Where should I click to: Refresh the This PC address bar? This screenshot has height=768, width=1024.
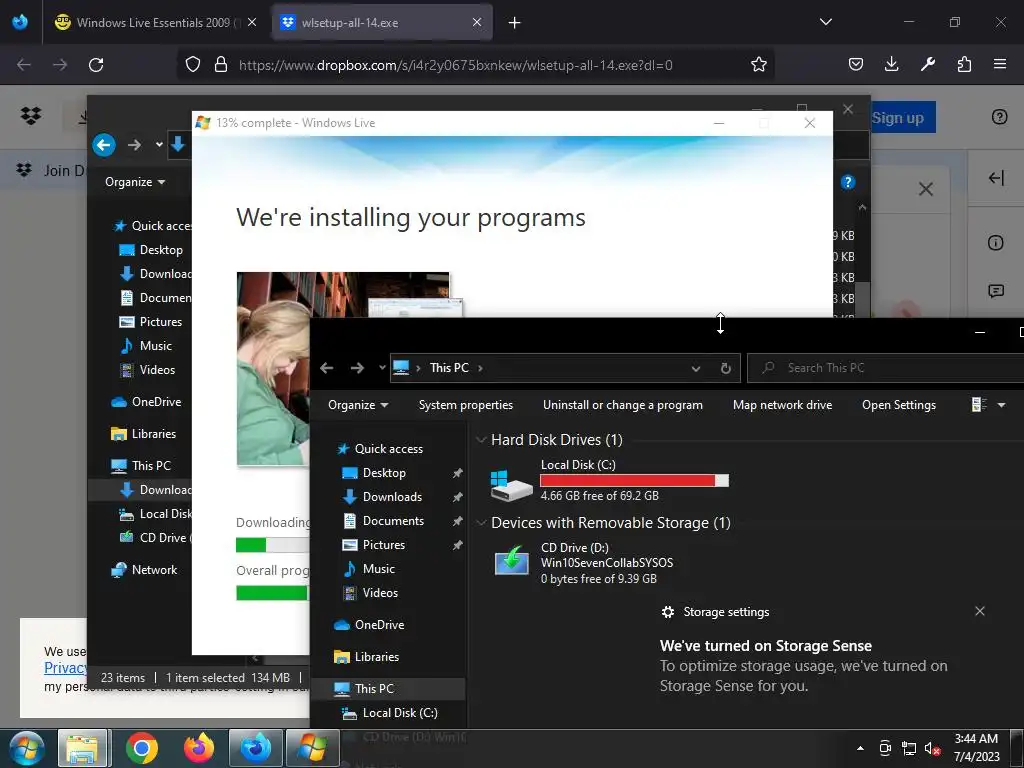pos(725,368)
